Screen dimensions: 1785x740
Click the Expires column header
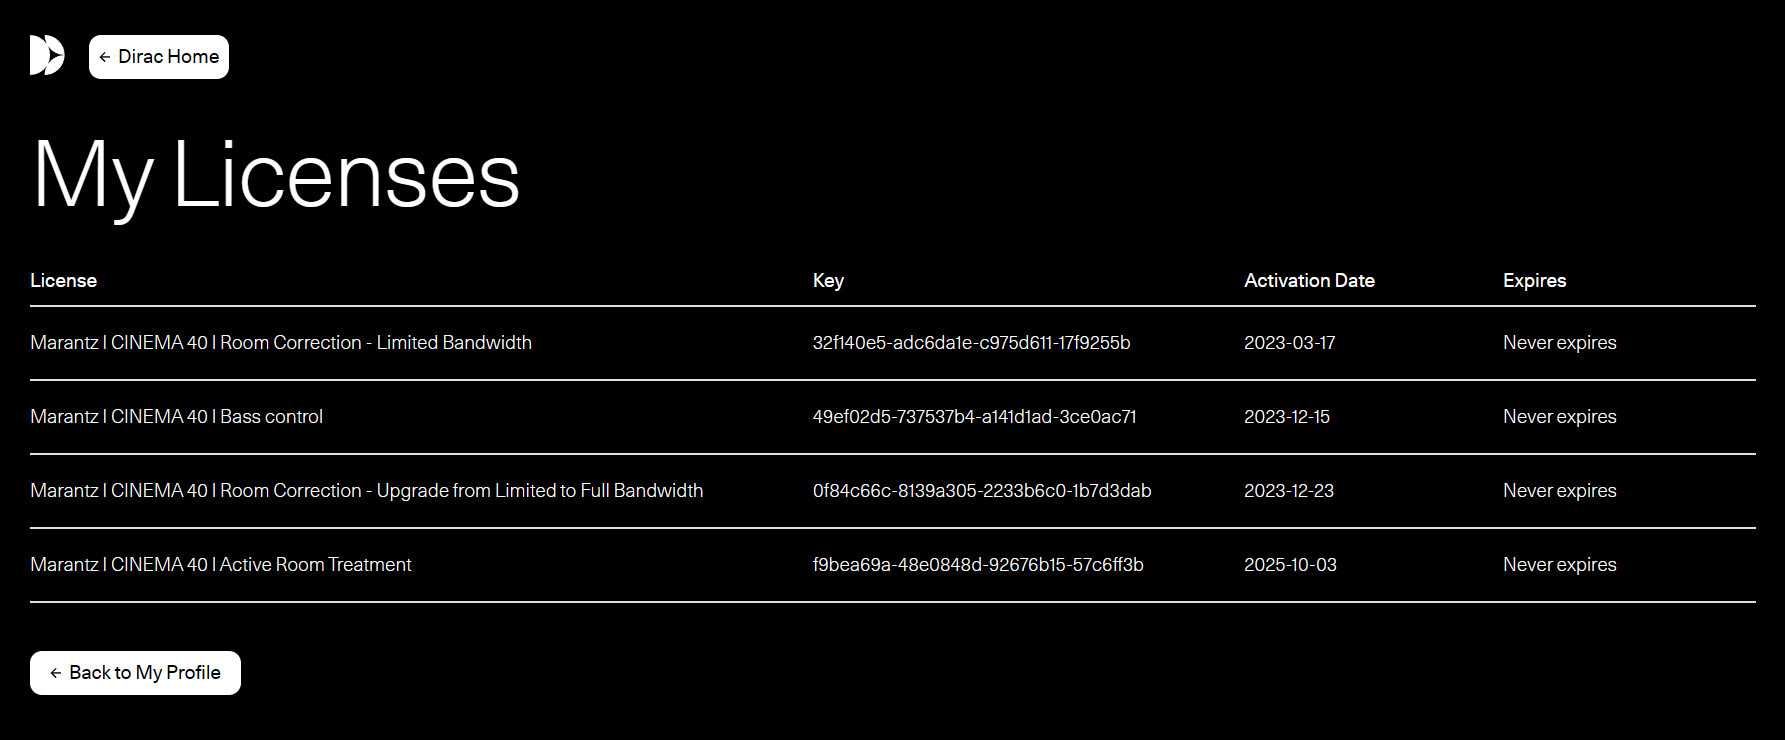(1534, 281)
